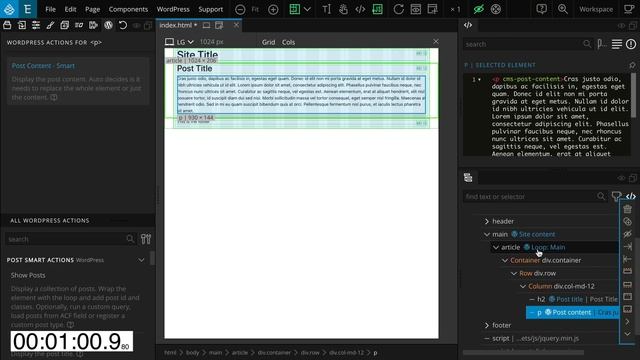Collapse the article node in tree
Screen dimensions: 640x360
496,247
